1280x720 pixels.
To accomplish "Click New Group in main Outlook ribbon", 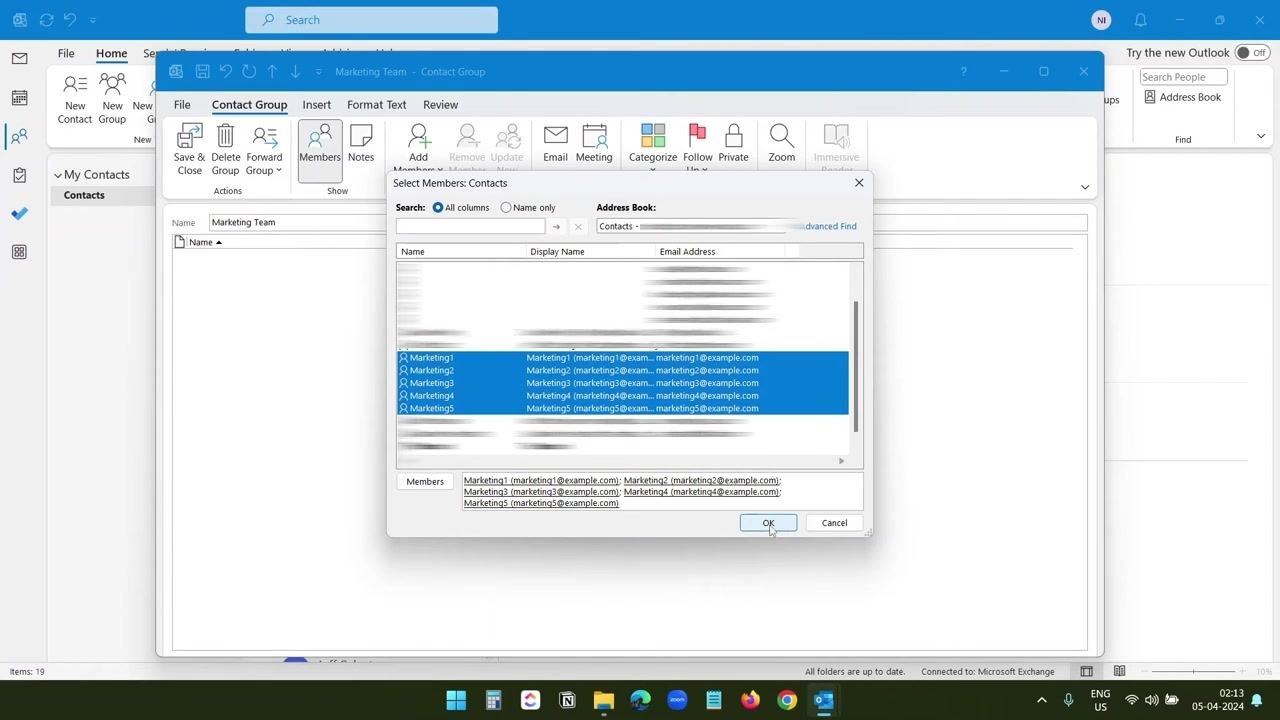I will (112, 98).
